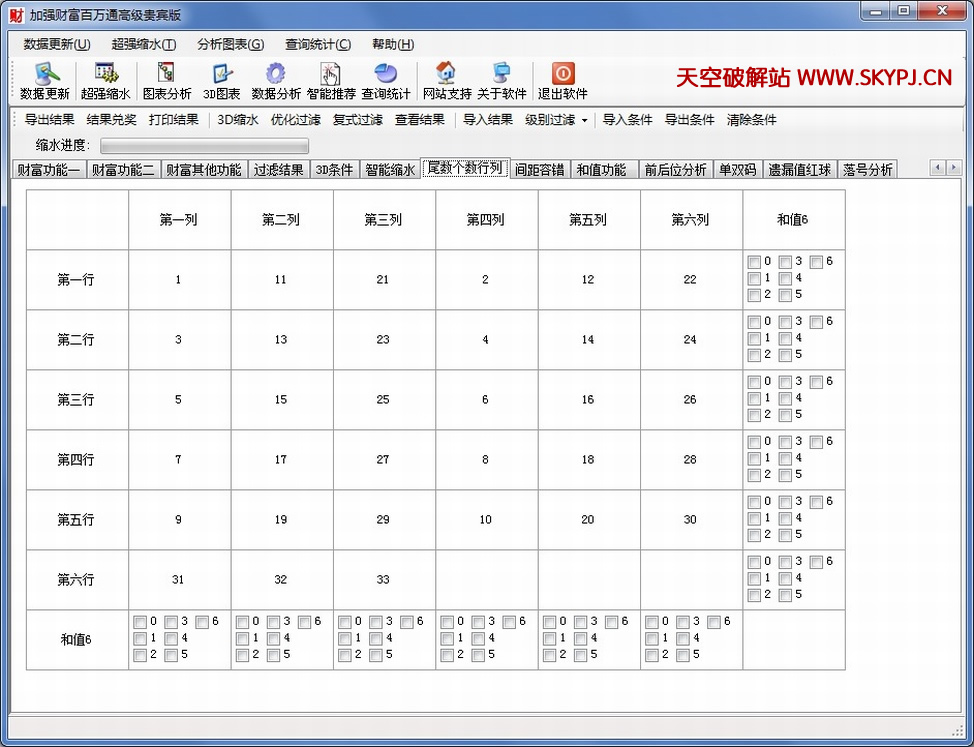
Task: Click the 查询统计 pie chart icon
Action: [x=385, y=75]
